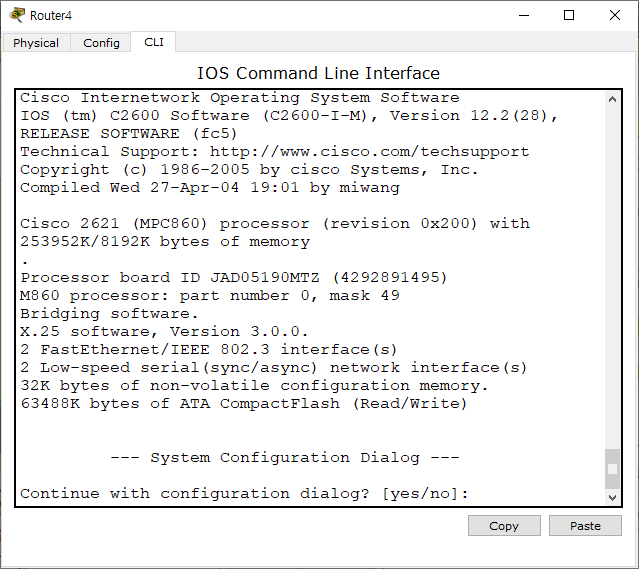Click the vertical scrollbar thumb
Screen dimensions: 639x569
click(612, 469)
